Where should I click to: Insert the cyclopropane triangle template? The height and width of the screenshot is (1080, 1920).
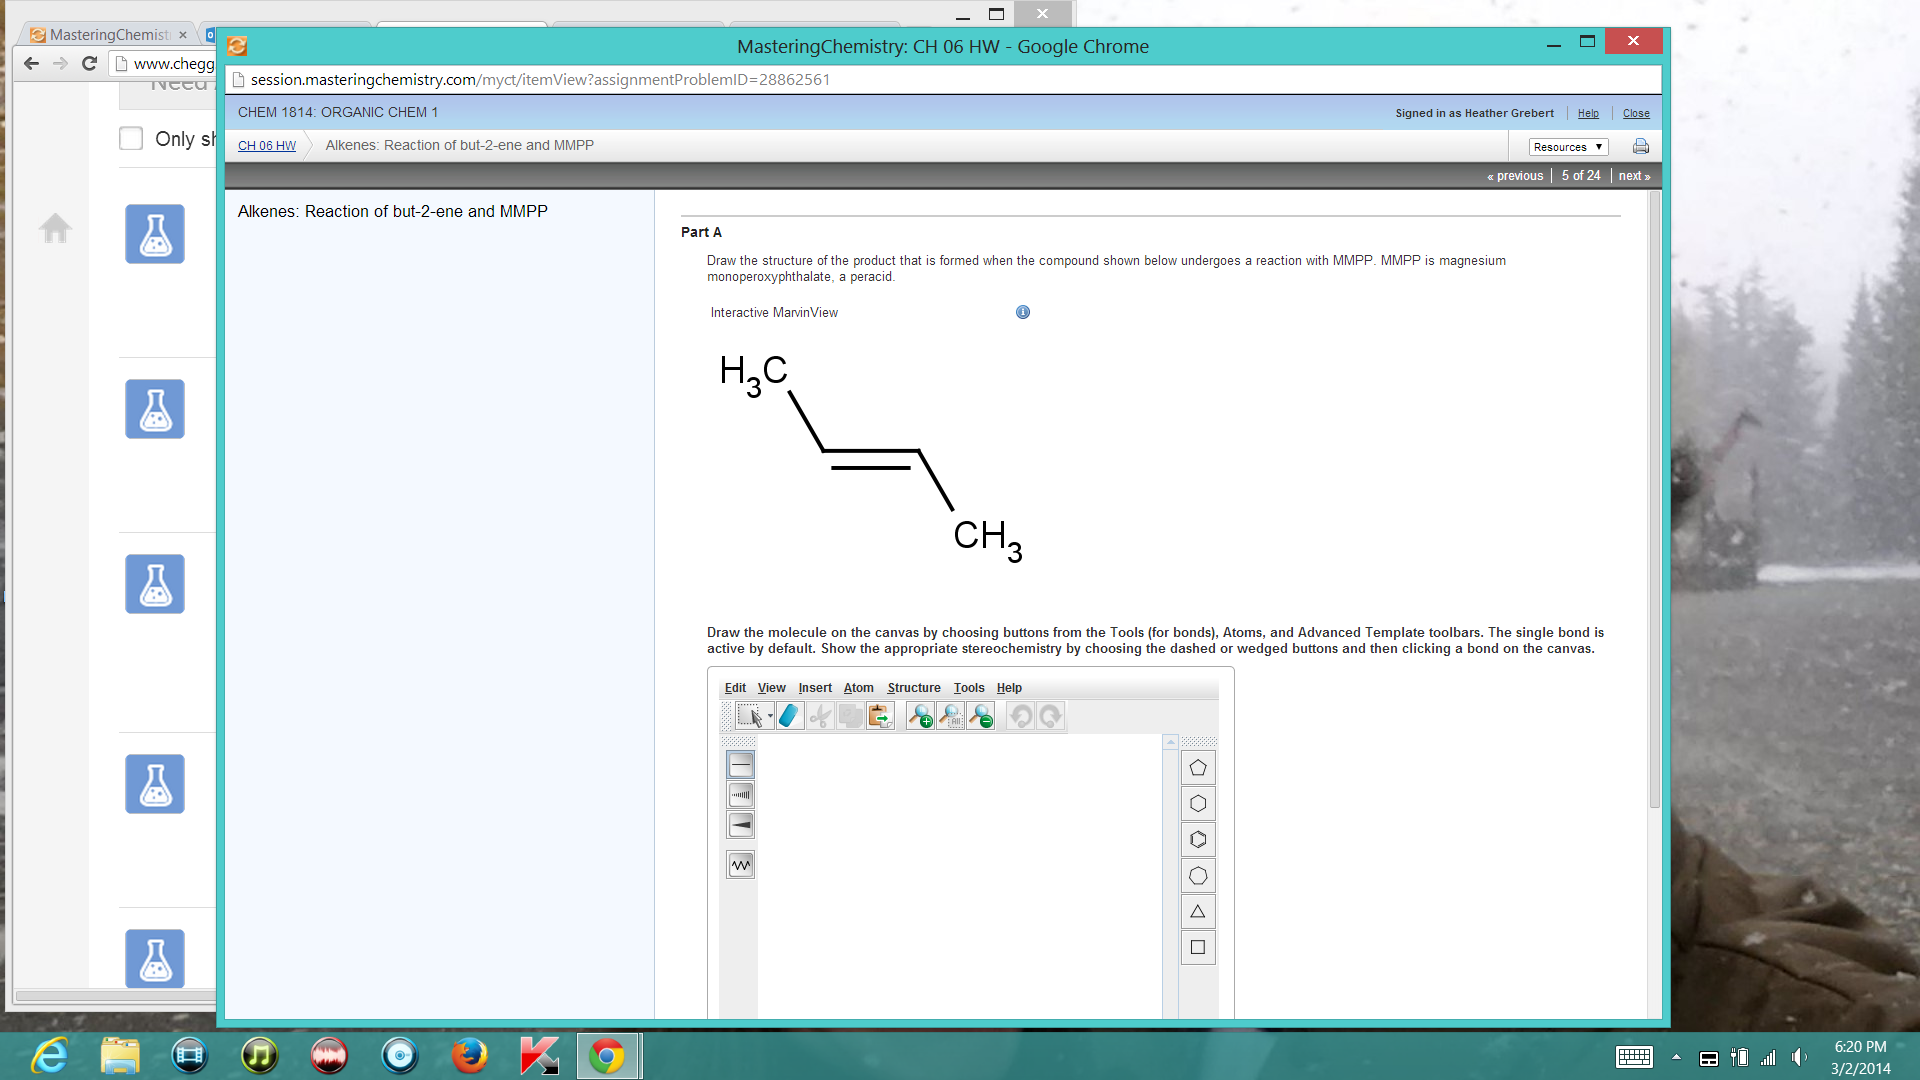(1198, 912)
